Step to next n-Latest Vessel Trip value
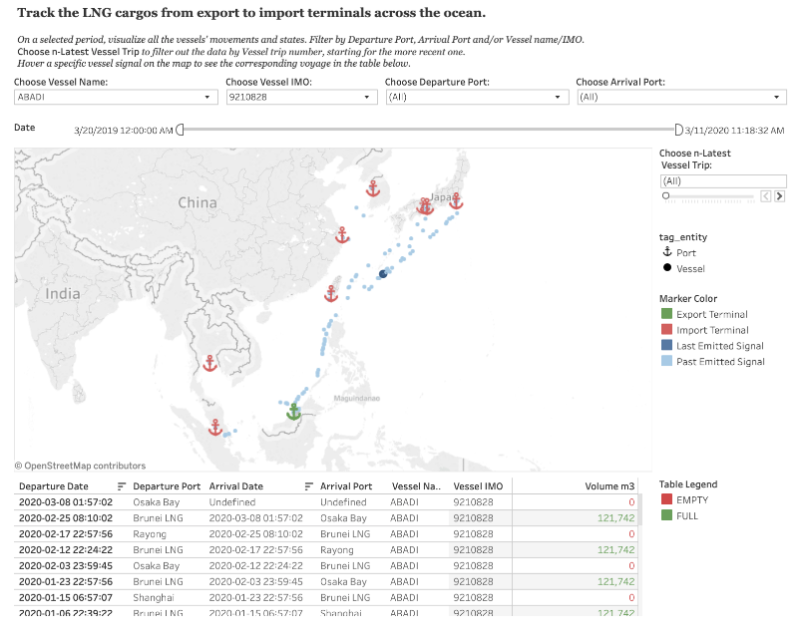This screenshot has height=637, width=800. click(x=779, y=196)
